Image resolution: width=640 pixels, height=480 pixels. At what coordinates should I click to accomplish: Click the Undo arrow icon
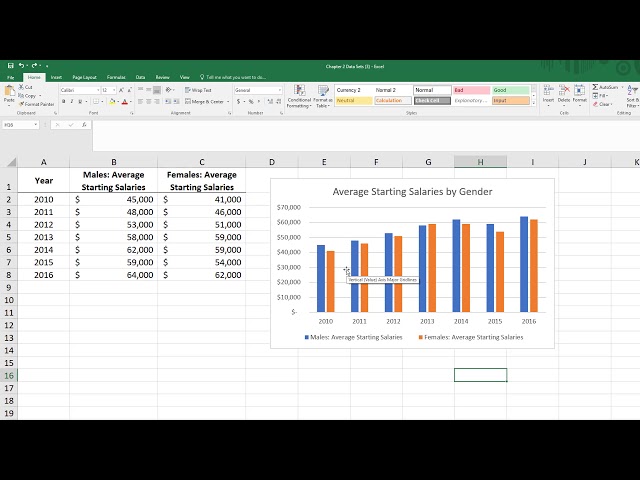[x=21, y=65]
